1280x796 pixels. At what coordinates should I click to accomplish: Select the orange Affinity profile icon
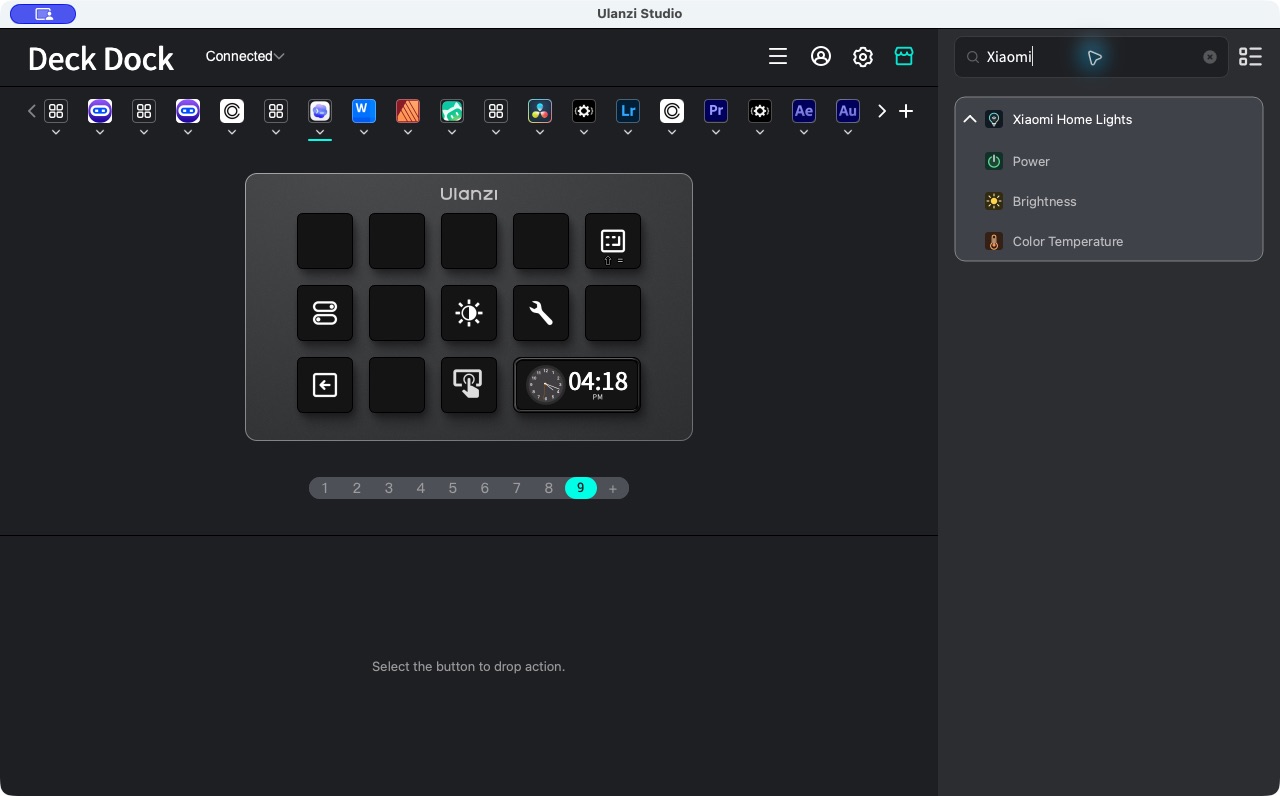408,110
